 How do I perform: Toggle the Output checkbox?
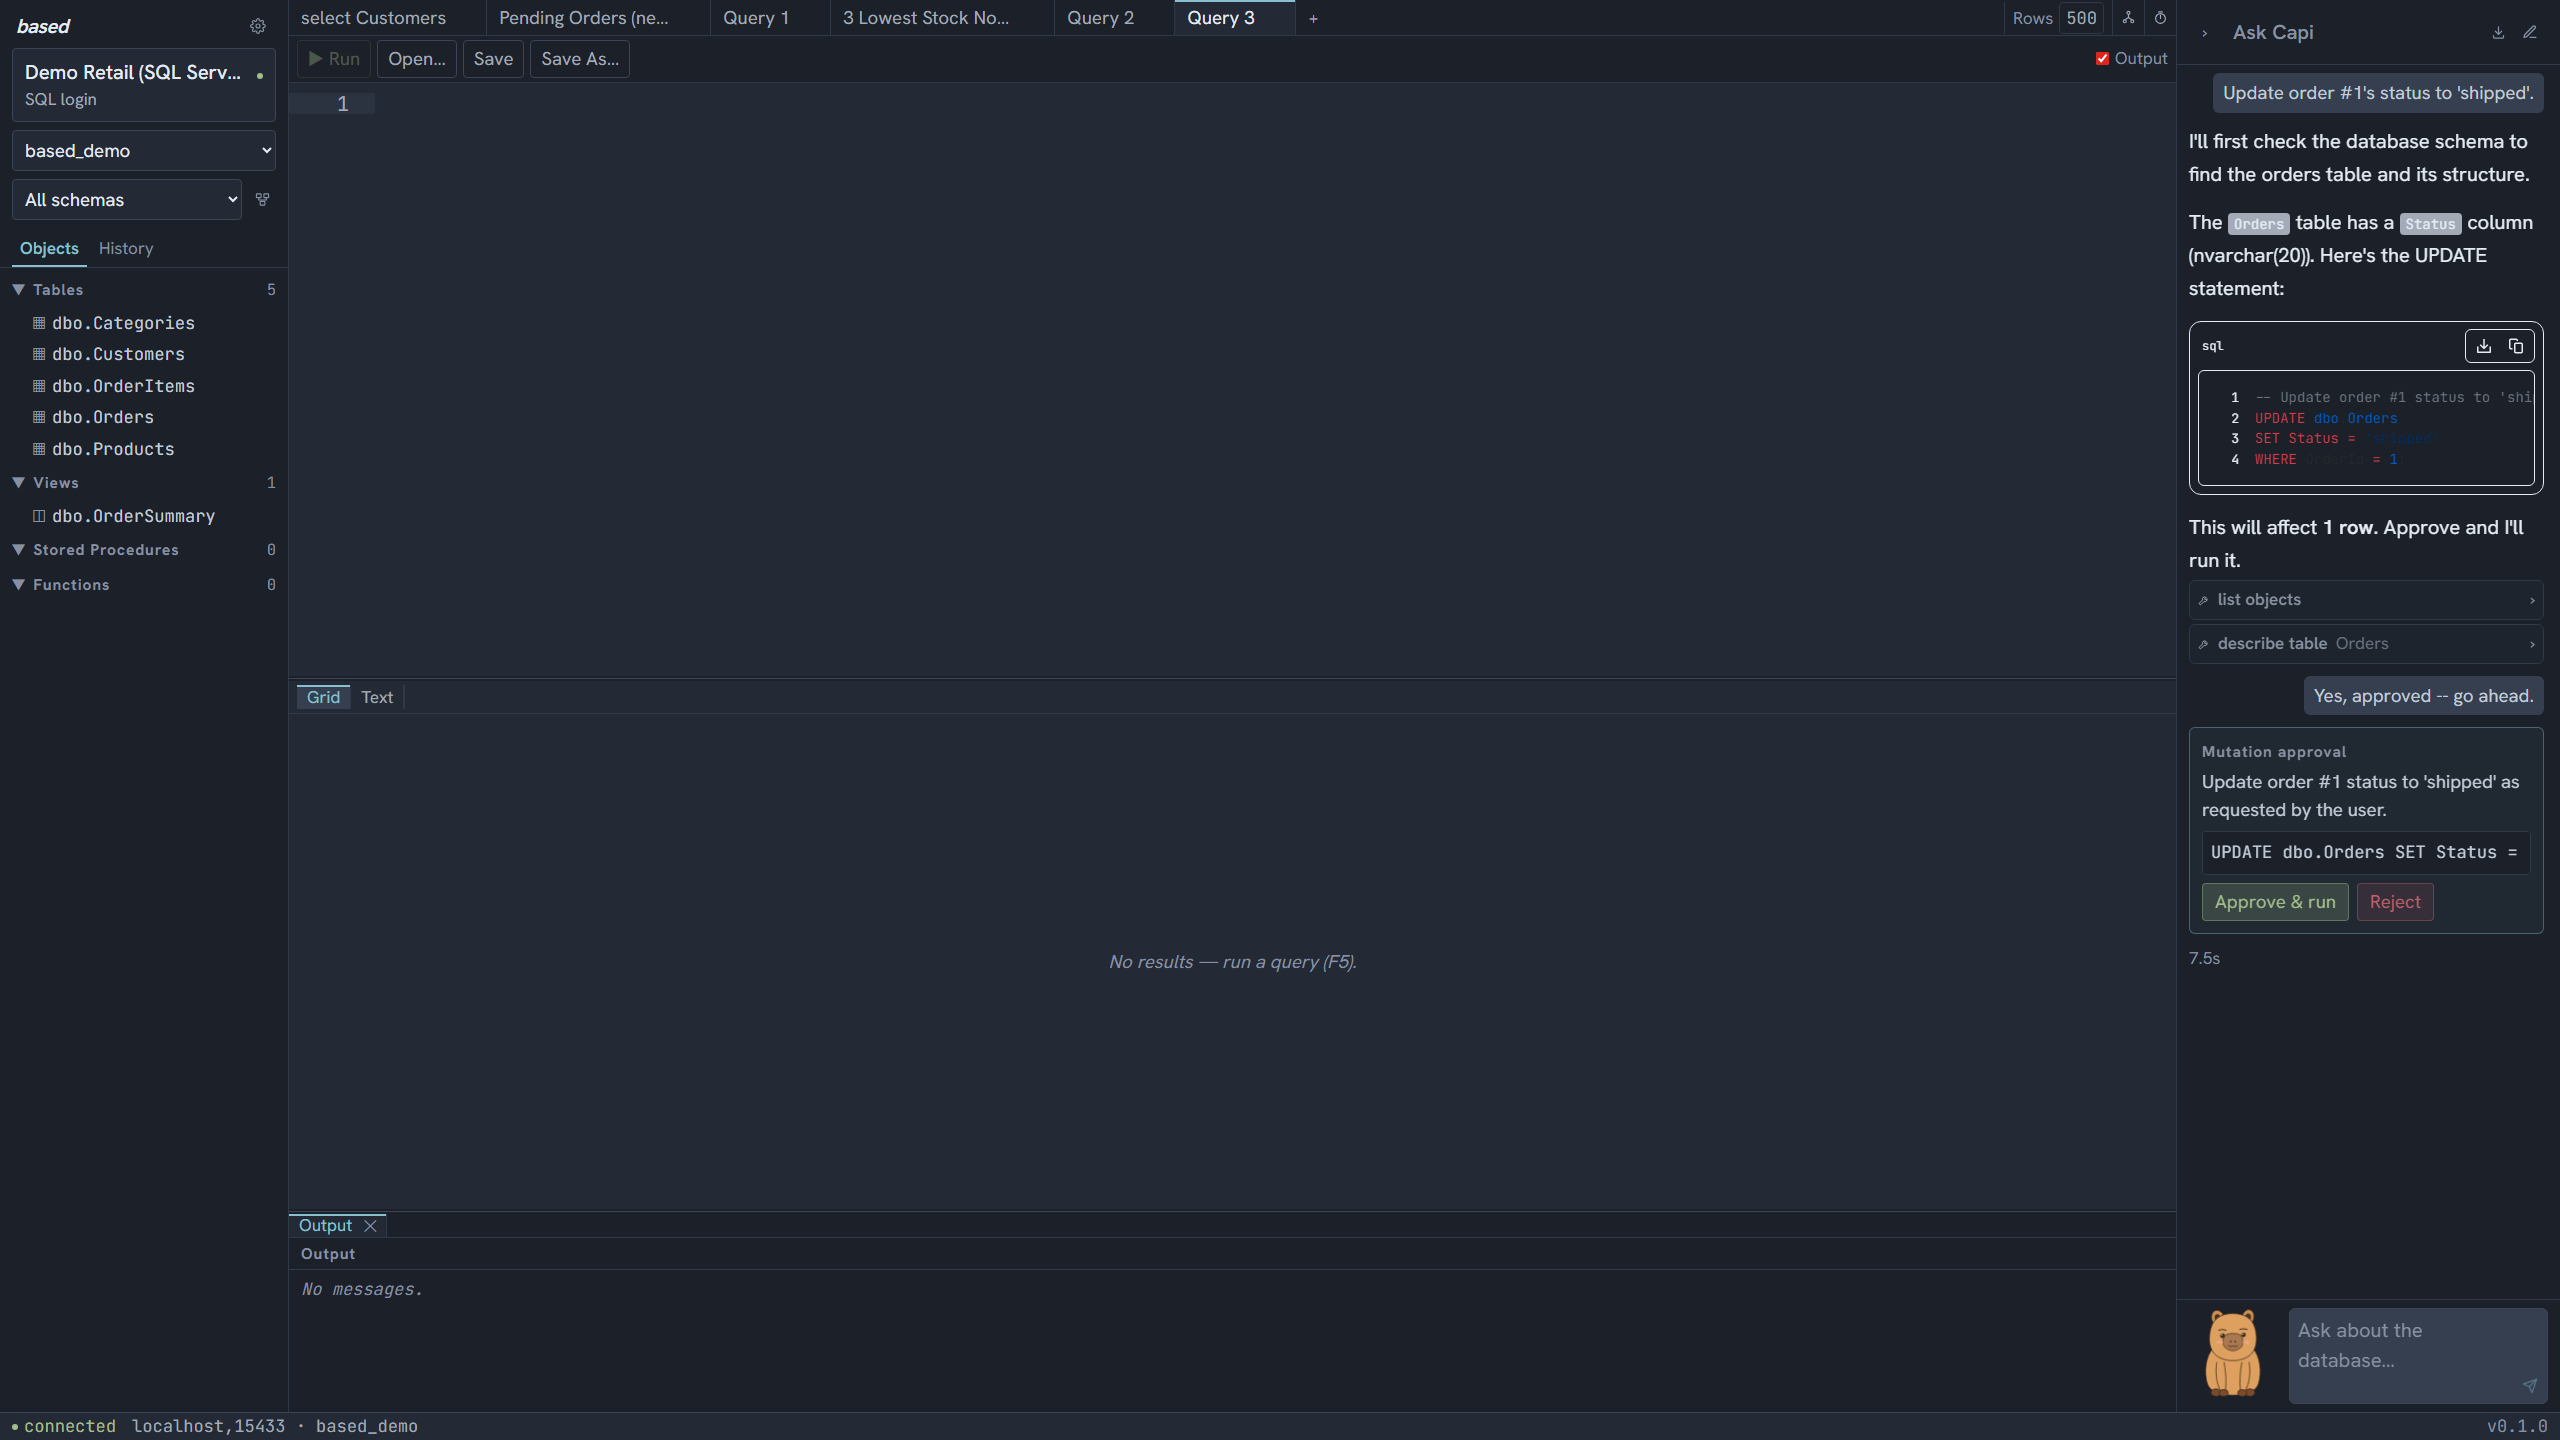(x=2102, y=59)
